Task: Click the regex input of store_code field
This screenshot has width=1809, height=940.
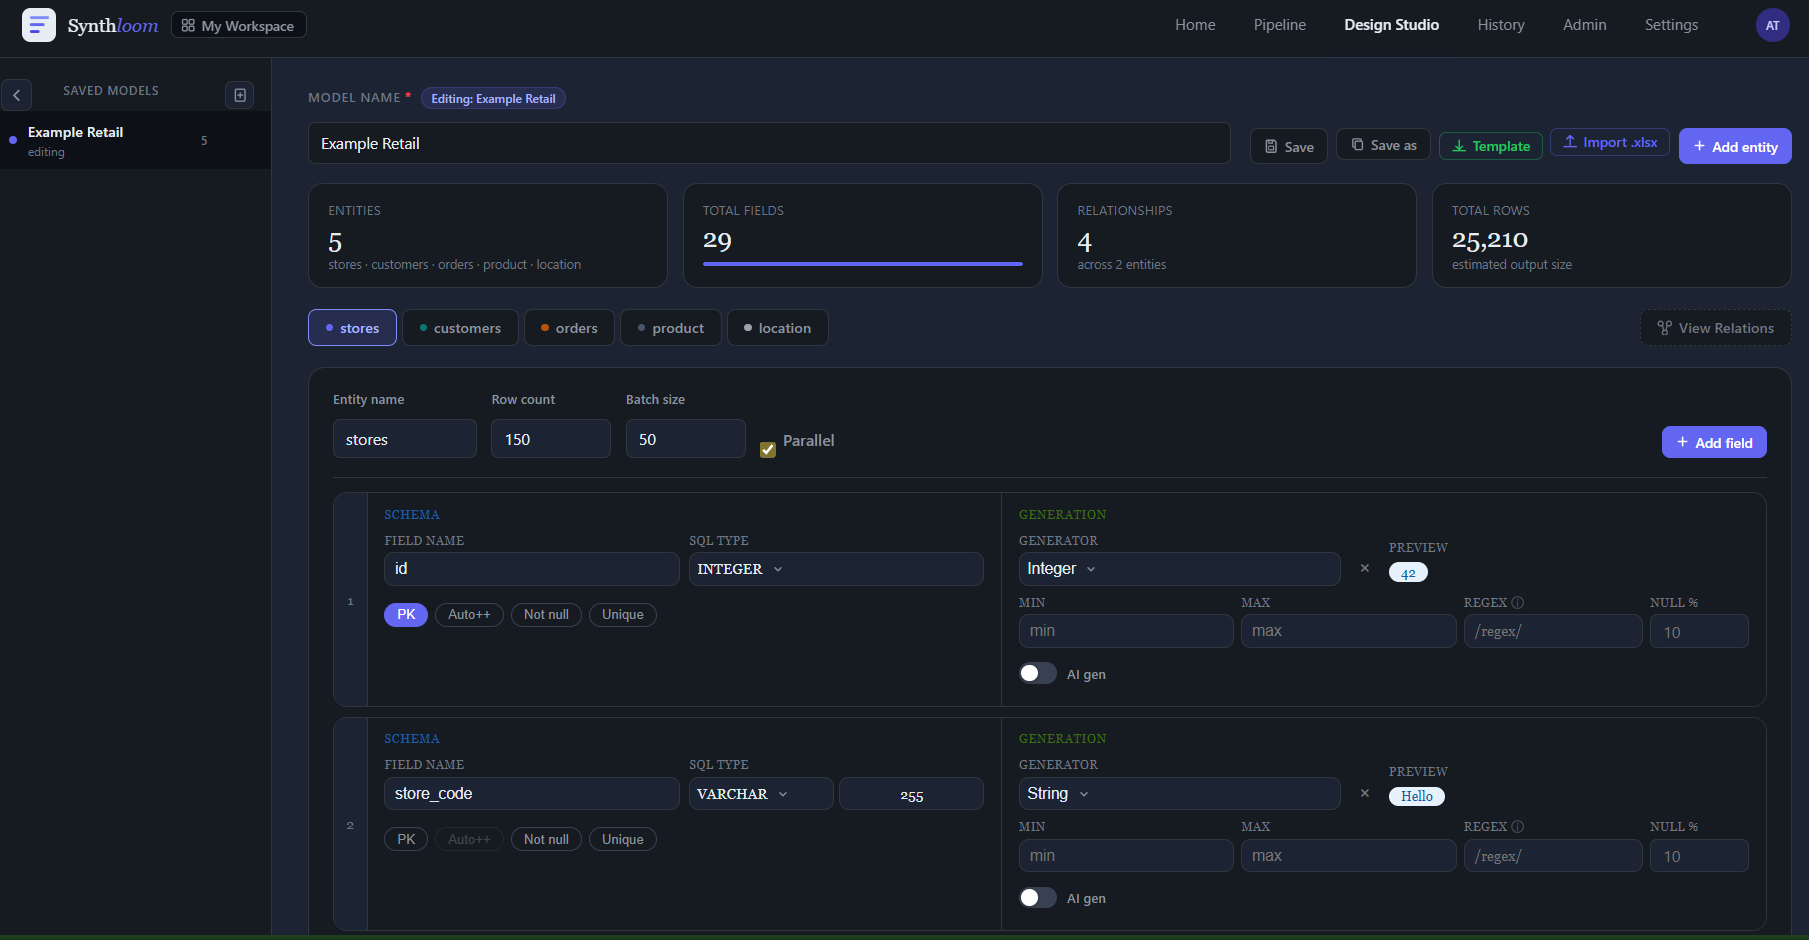Action: click(x=1553, y=856)
